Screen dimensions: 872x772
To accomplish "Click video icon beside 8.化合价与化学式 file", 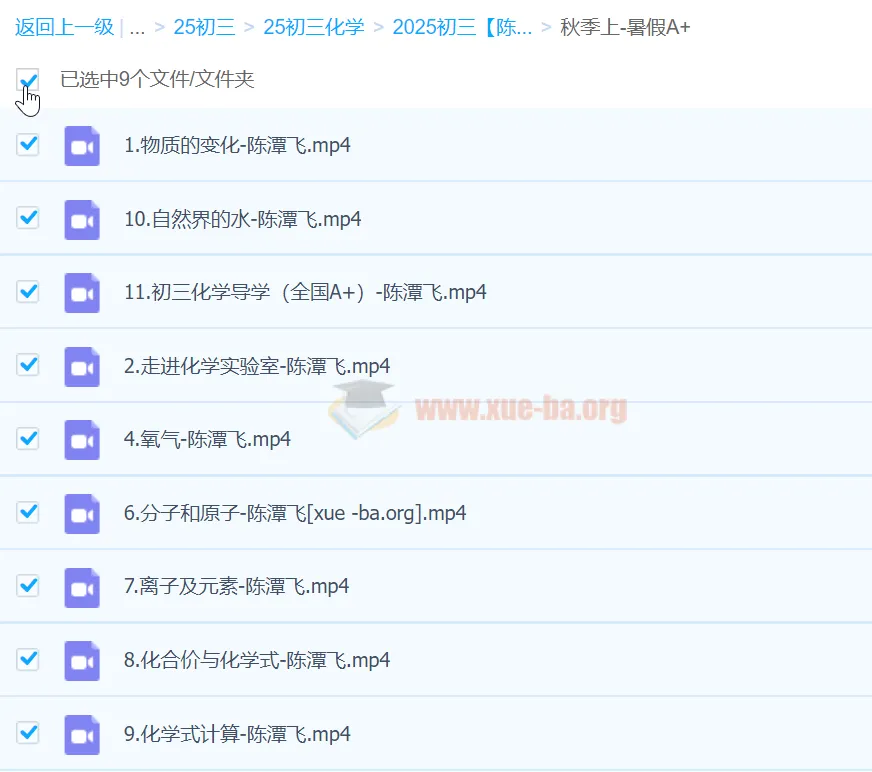I will pyautogui.click(x=82, y=661).
